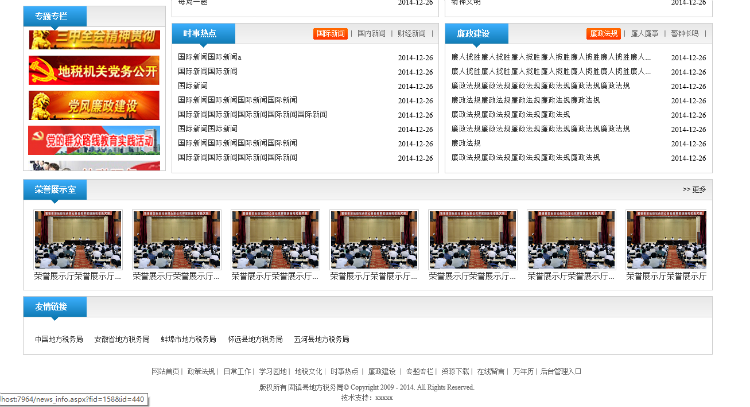The height and width of the screenshot is (407, 750).
Task: Visit the 中国地方税务局 friend link
Action: 59,339
